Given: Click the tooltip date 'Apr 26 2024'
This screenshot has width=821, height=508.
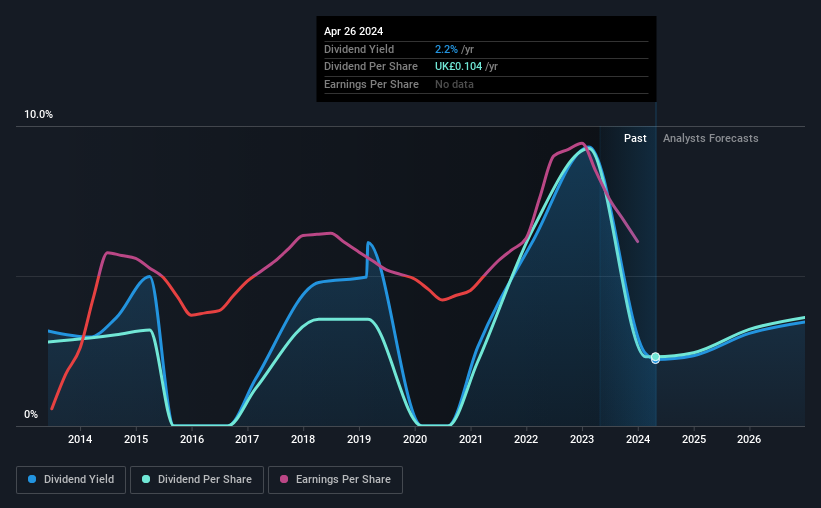Looking at the screenshot, I should coord(353,31).
